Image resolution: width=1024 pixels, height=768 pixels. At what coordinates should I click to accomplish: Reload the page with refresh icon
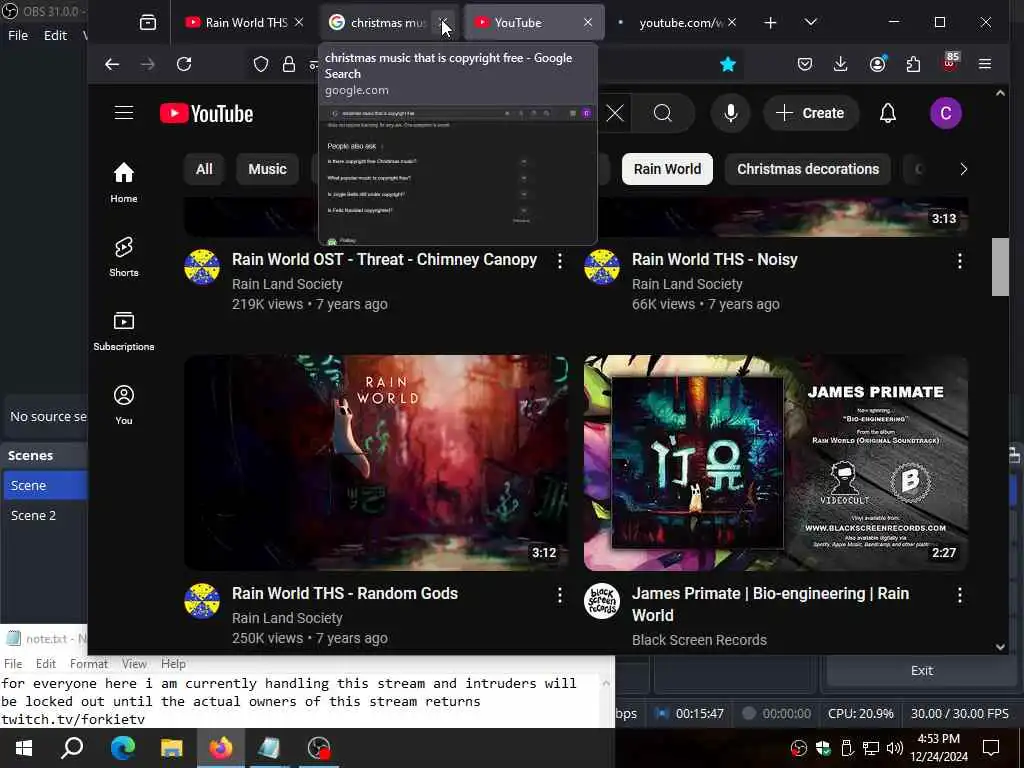(184, 64)
